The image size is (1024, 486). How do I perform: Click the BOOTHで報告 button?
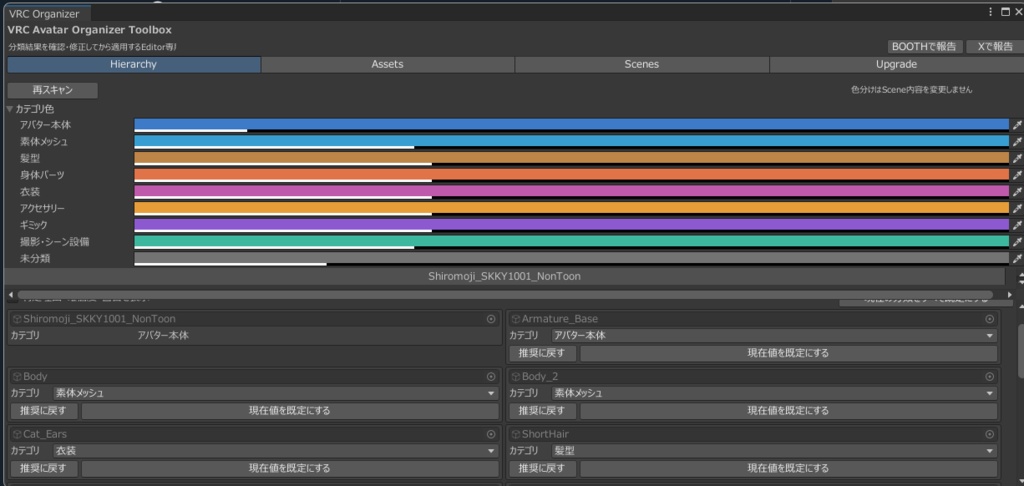[x=925, y=46]
